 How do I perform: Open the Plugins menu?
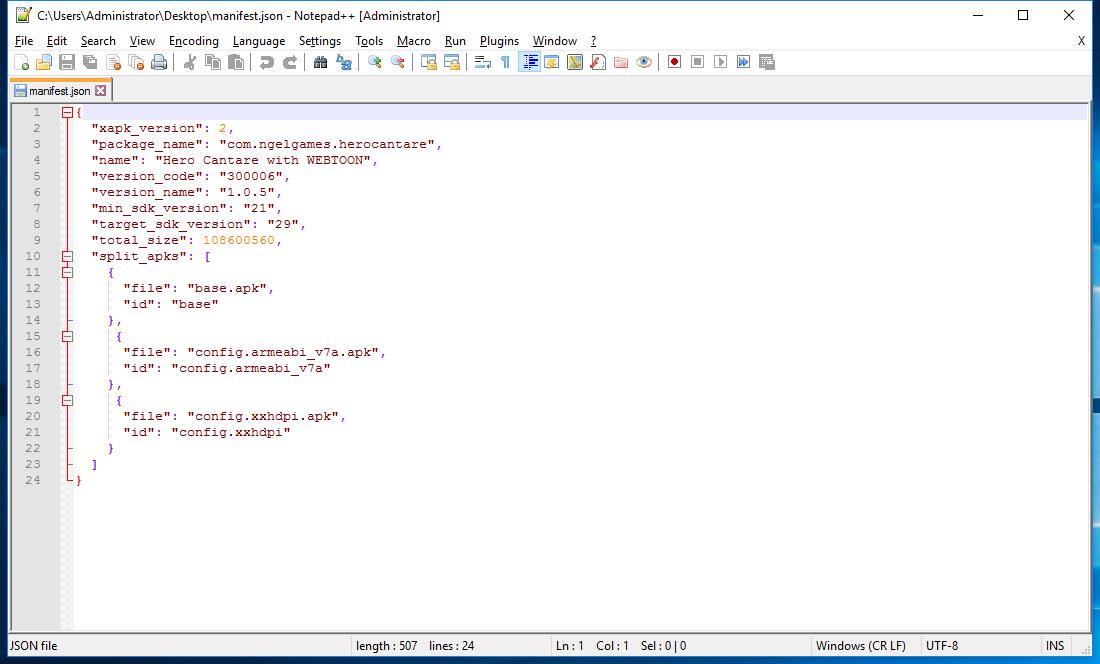pyautogui.click(x=499, y=41)
